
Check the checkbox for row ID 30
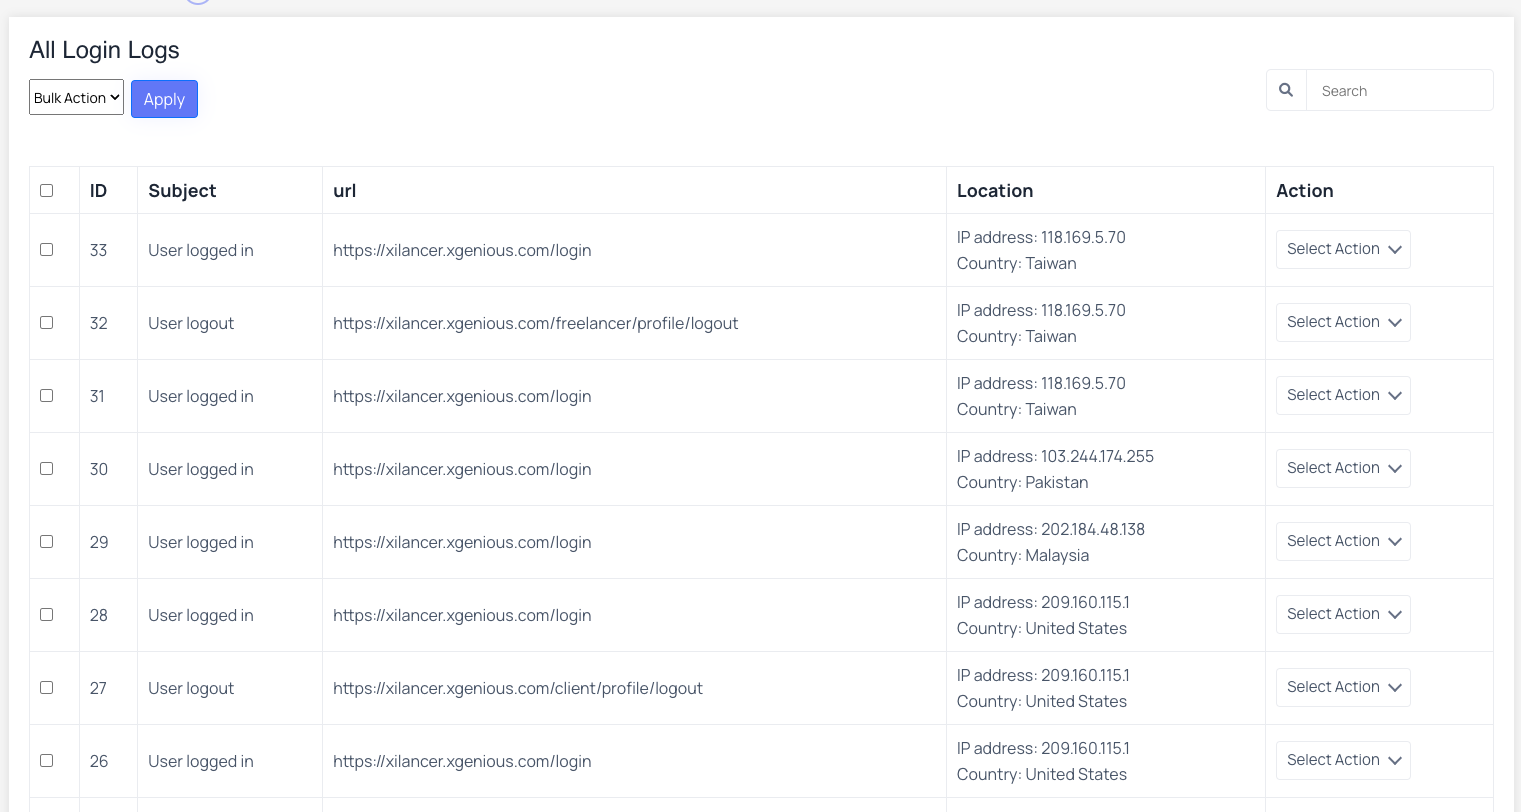click(46, 468)
